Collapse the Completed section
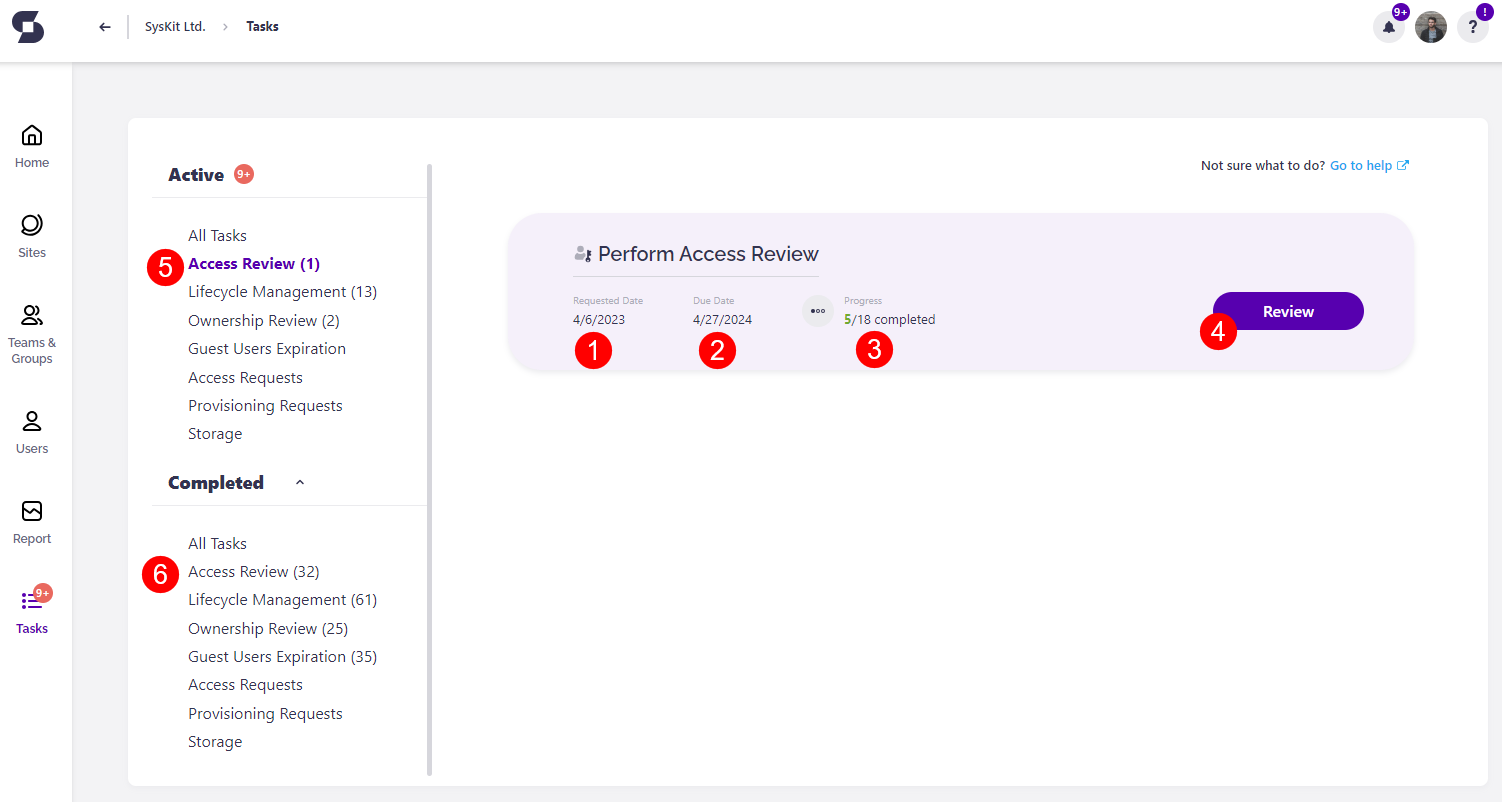Screen dimensions: 1502x802 coord(299,482)
